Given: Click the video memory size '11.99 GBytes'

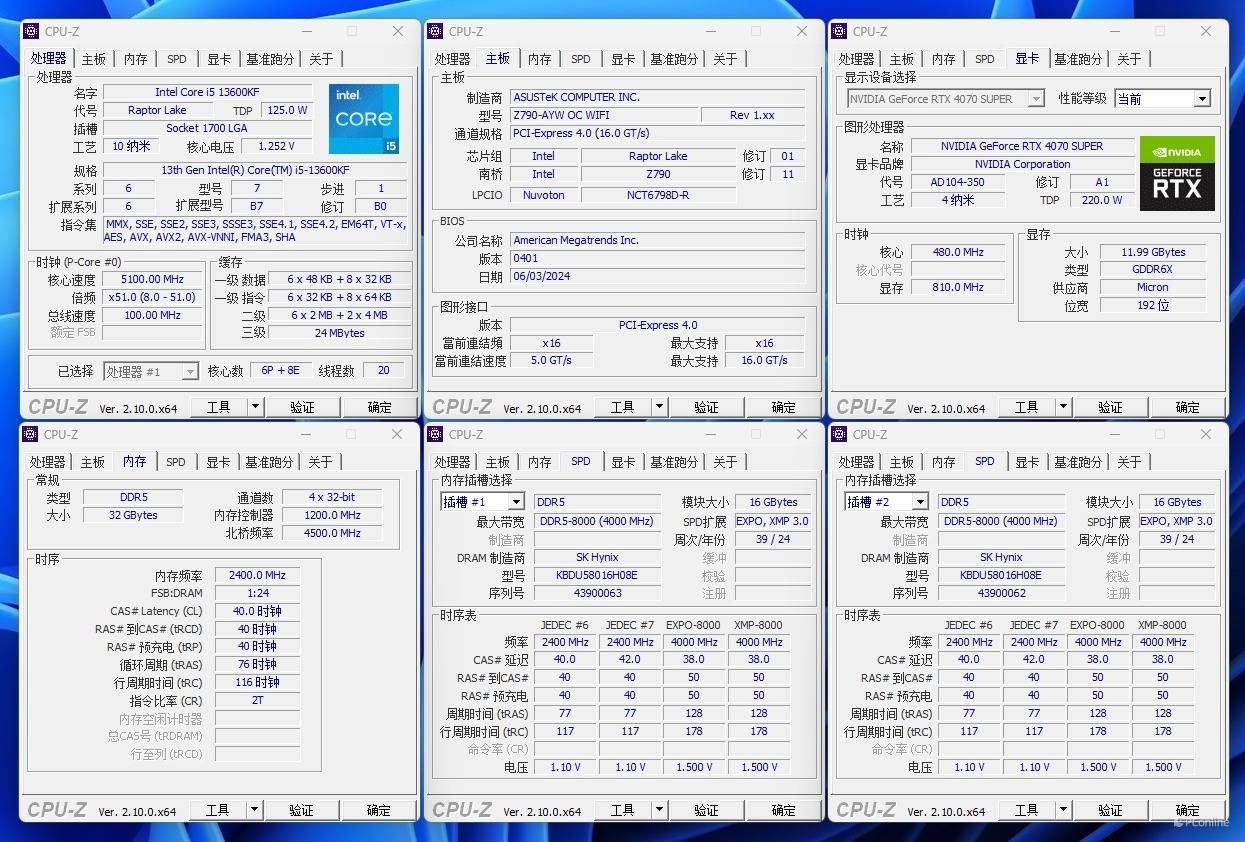Looking at the screenshot, I should pyautogui.click(x=1153, y=252).
